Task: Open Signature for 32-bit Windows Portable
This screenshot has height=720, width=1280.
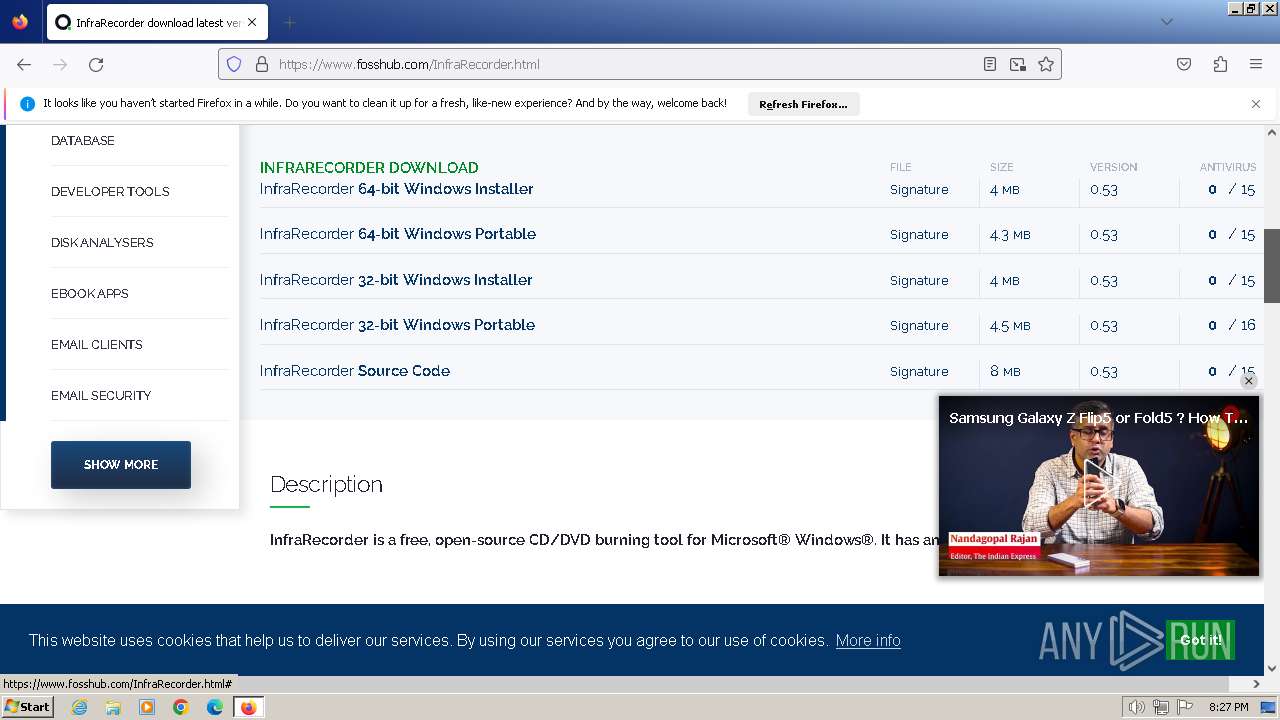Action: point(919,325)
